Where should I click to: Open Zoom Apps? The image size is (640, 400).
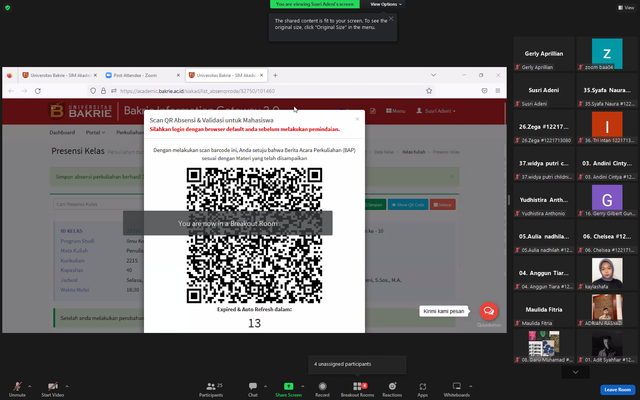click(422, 389)
